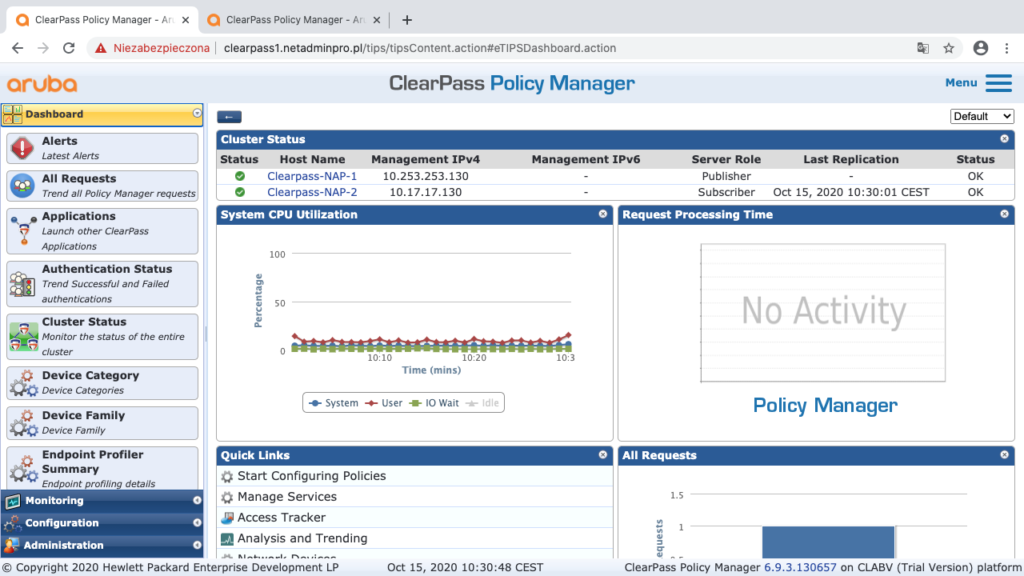
Task: Open the hamburger Menu icon
Action: tap(999, 83)
